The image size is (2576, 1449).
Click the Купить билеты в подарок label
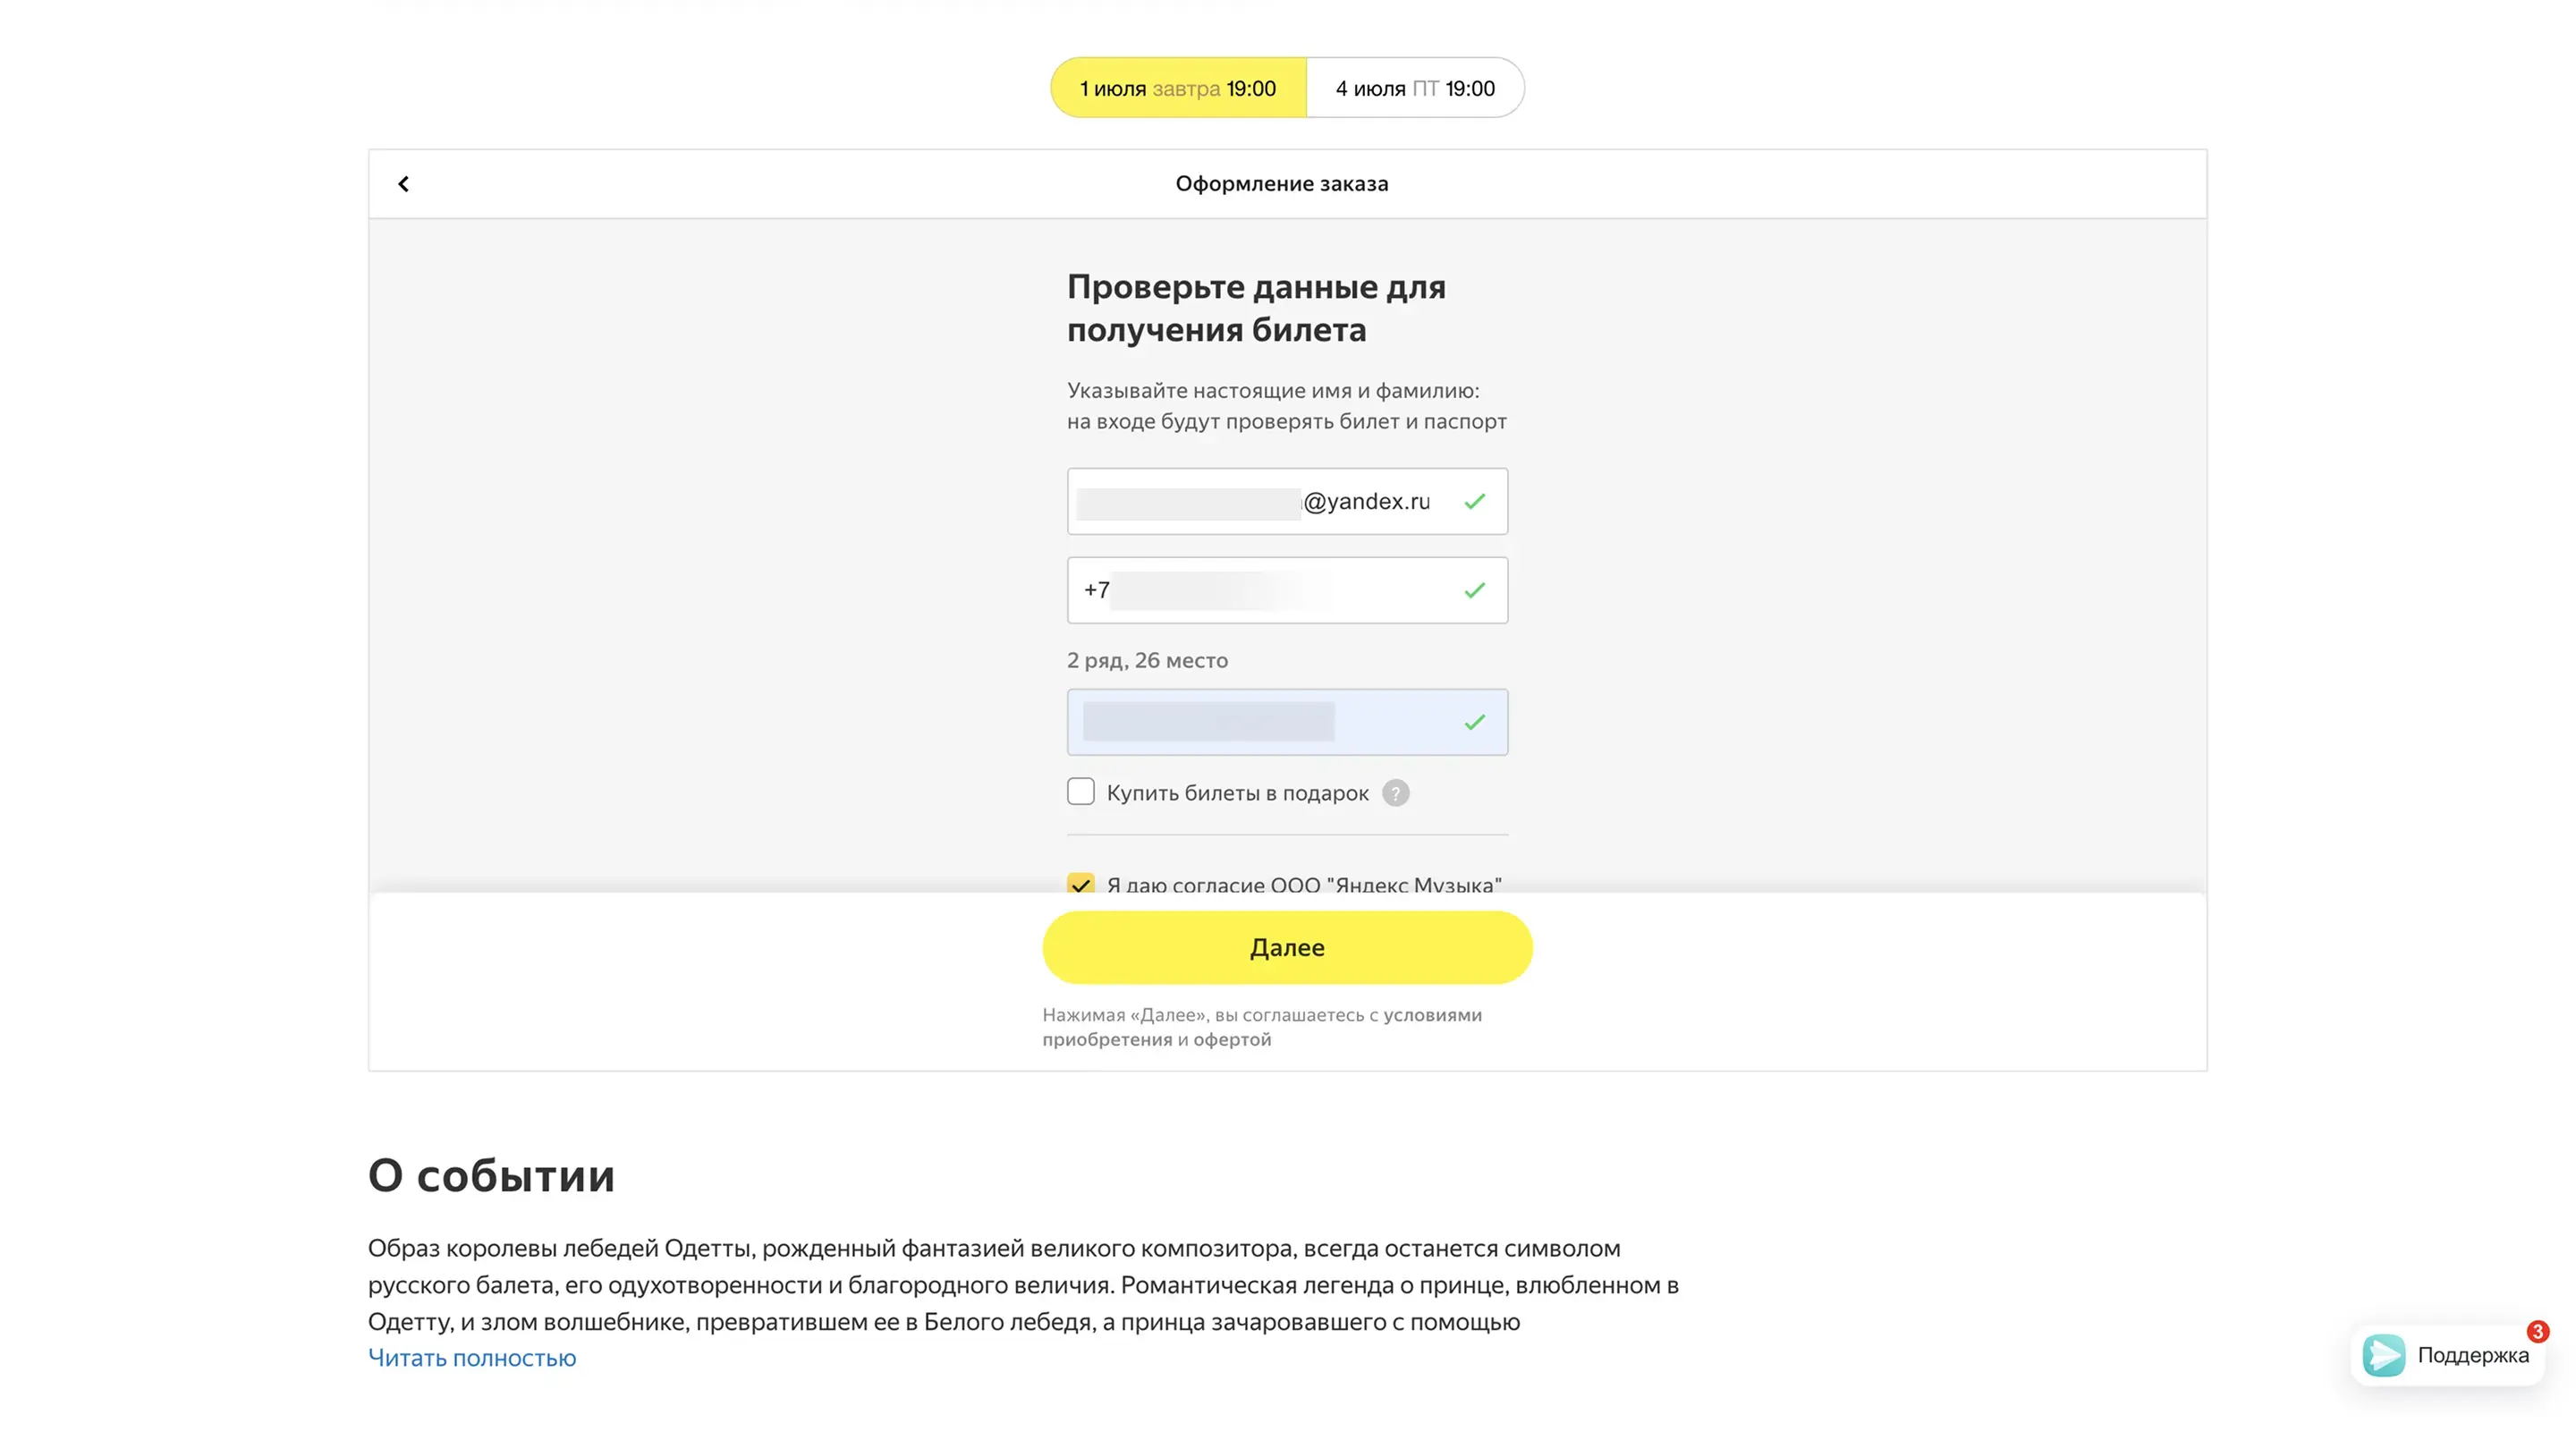[1237, 793]
